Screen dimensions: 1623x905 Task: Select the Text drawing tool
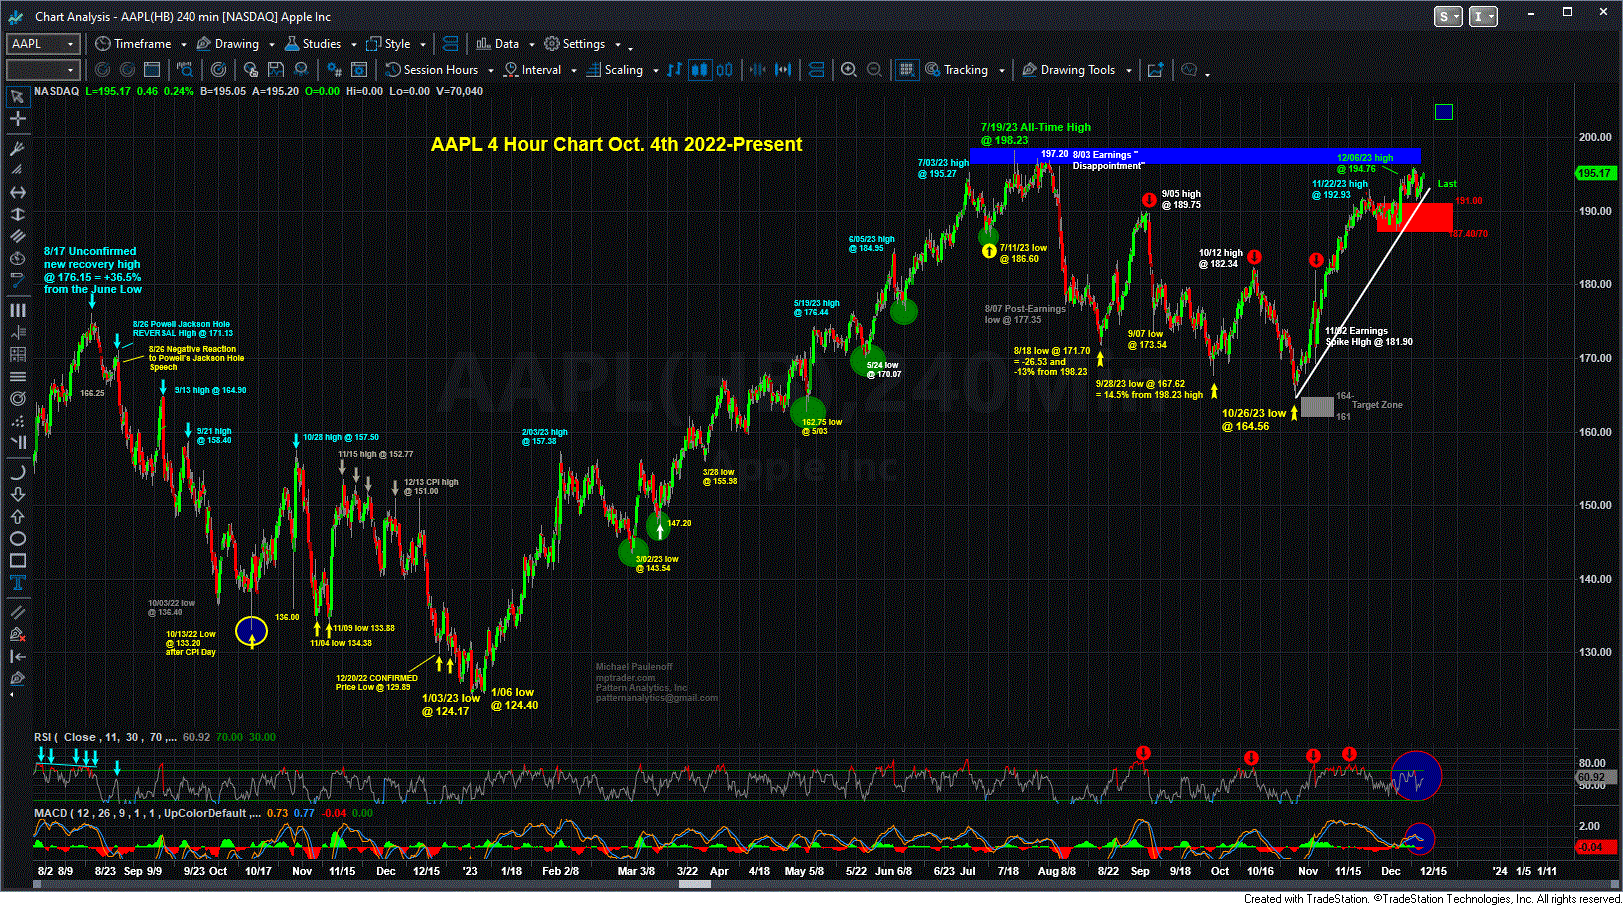tap(17, 582)
